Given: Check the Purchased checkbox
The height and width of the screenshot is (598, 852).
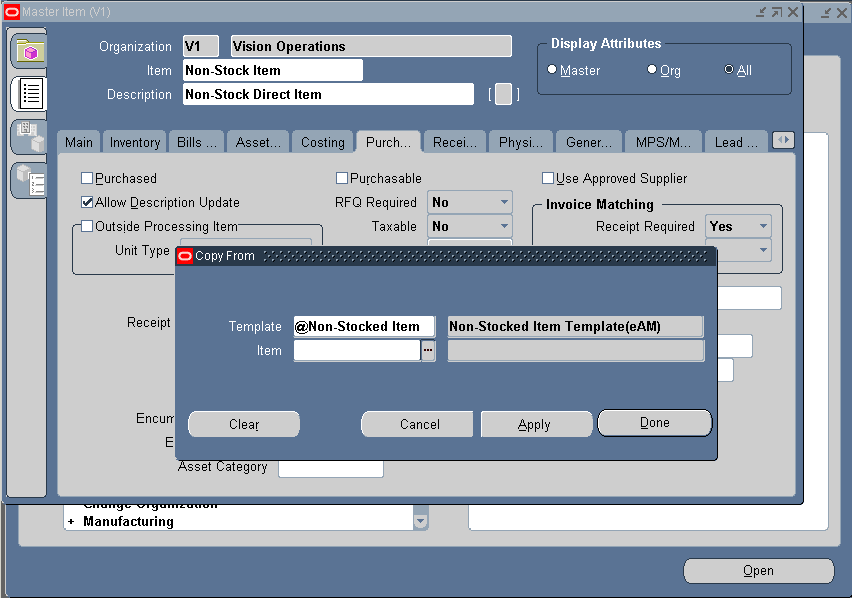Looking at the screenshot, I should [x=87, y=178].
